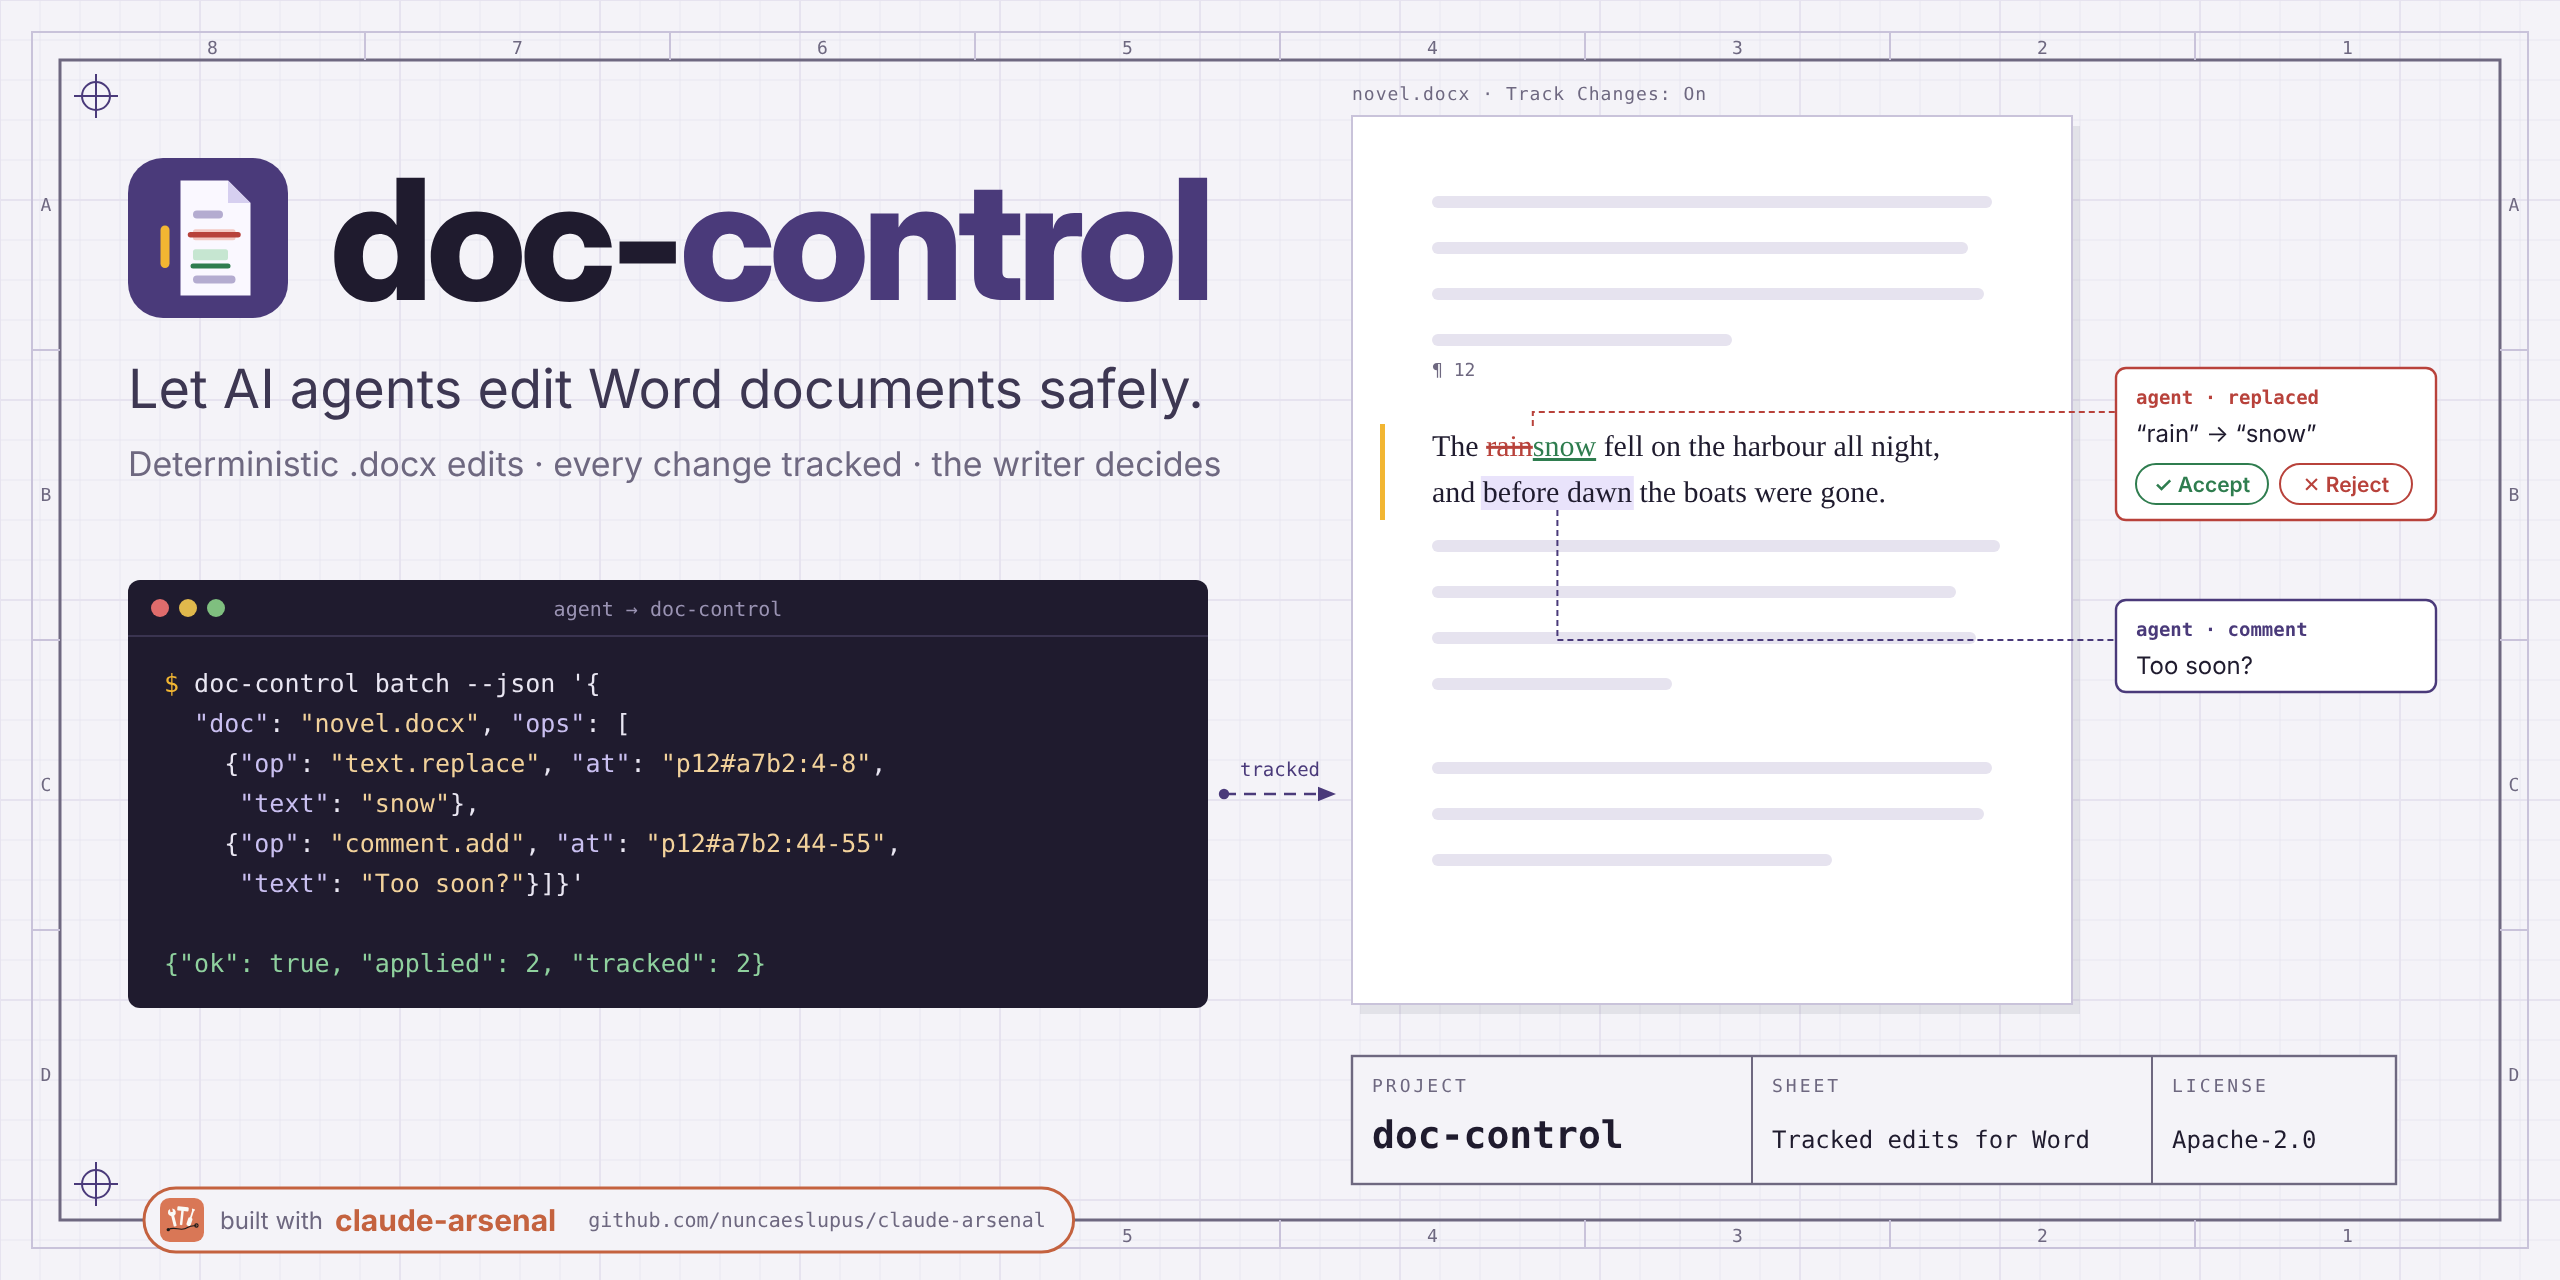This screenshot has width=2560, height=1280.
Task: Reject the rain to snow replacement
Action: click(x=2346, y=484)
